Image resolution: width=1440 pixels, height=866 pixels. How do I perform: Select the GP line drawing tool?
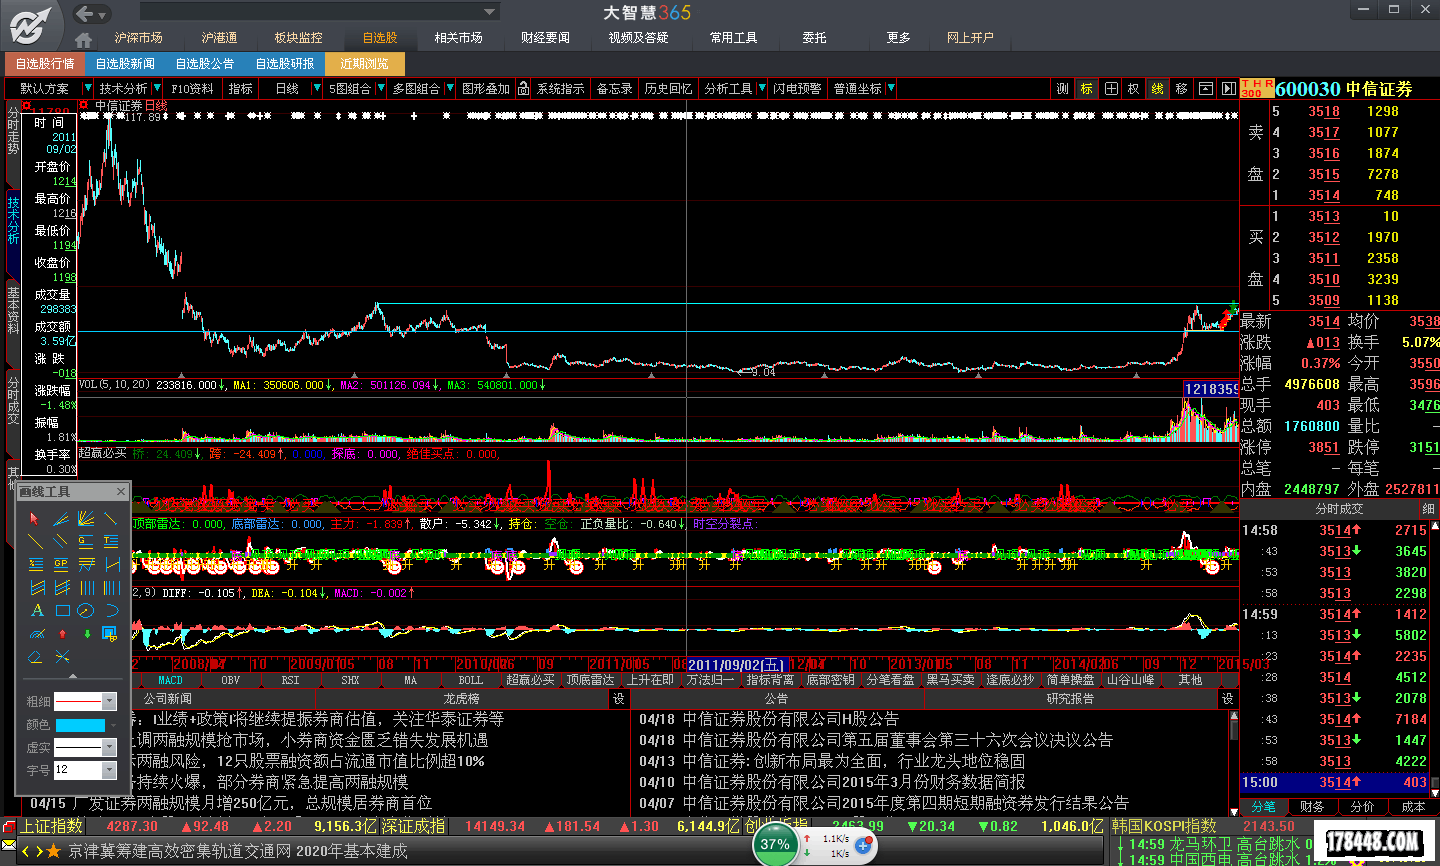[61, 564]
